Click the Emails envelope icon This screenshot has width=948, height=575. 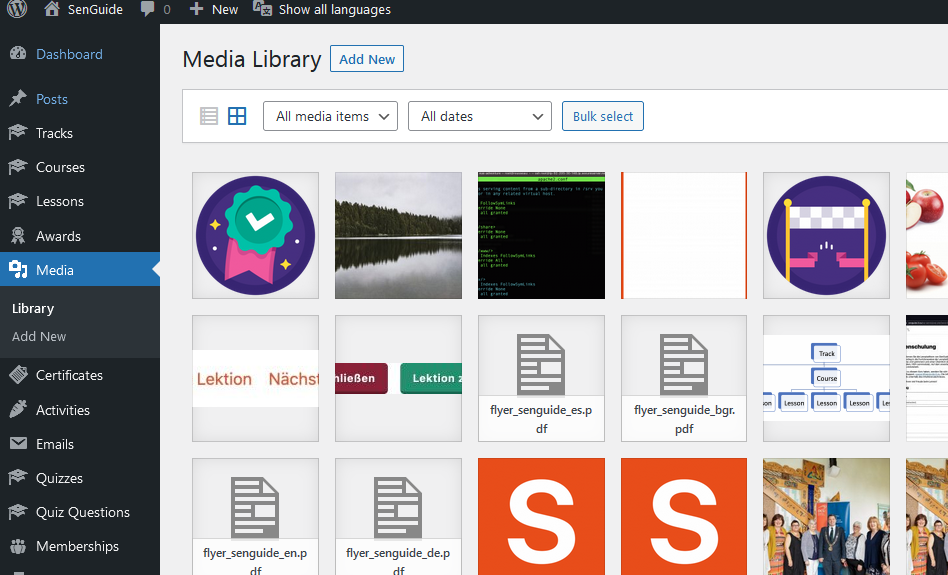18,444
